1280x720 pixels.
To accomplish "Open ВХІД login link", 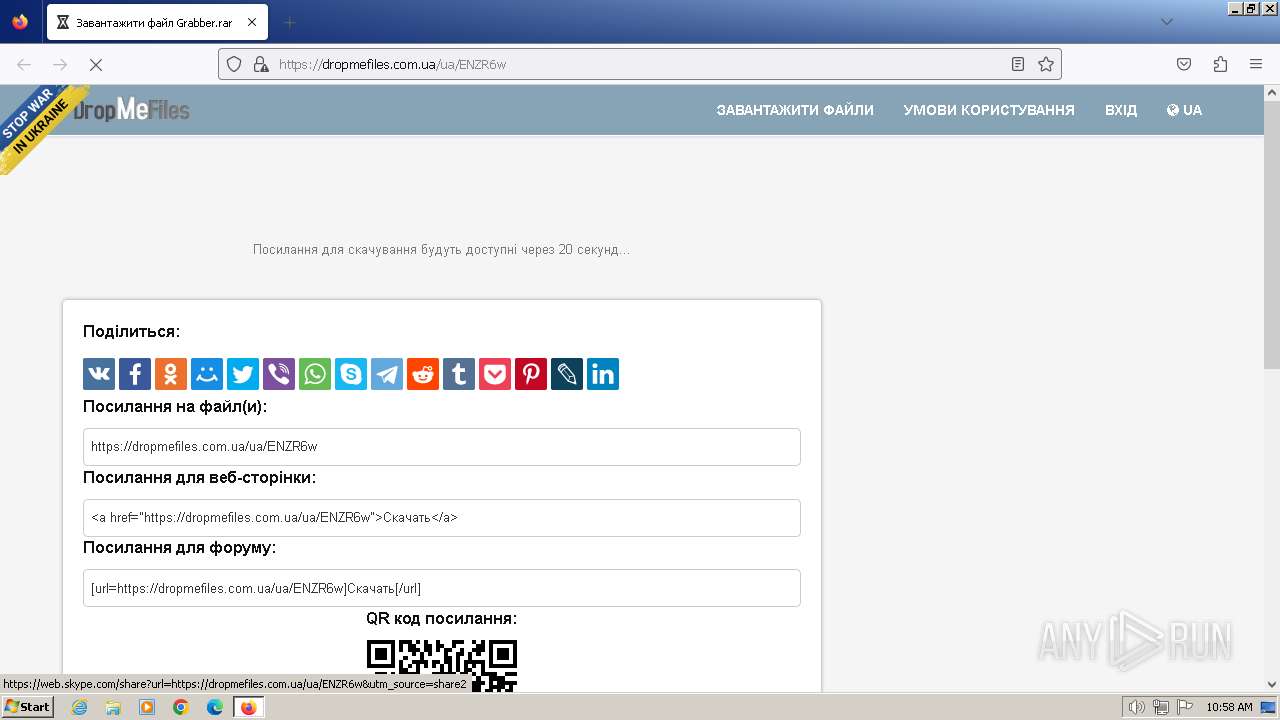I will [1121, 110].
